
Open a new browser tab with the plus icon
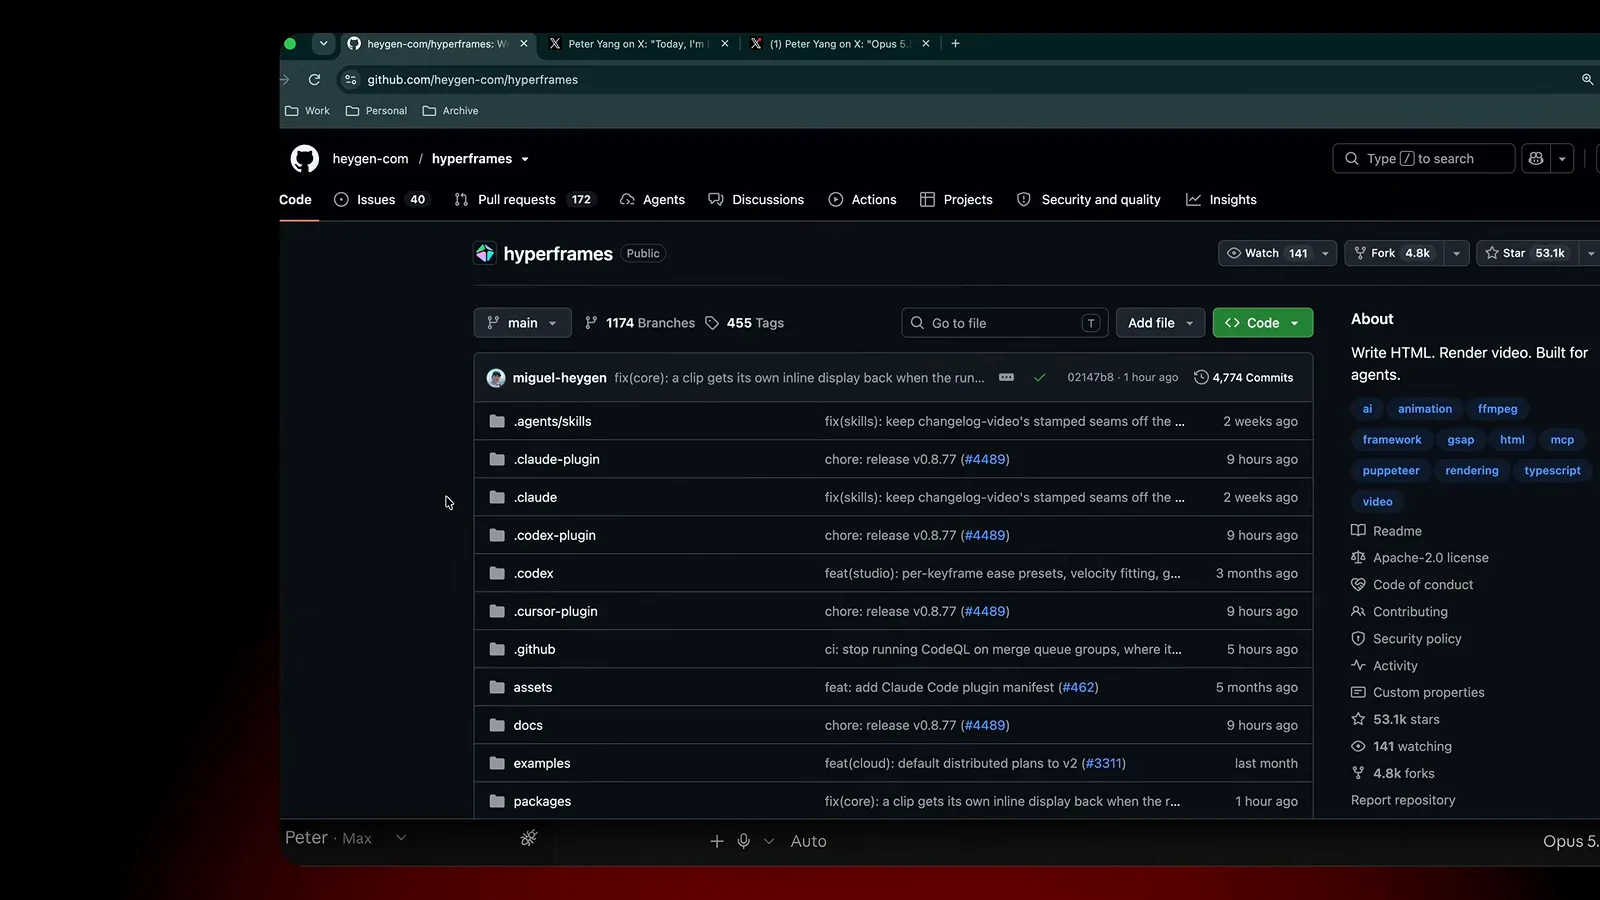tap(955, 44)
